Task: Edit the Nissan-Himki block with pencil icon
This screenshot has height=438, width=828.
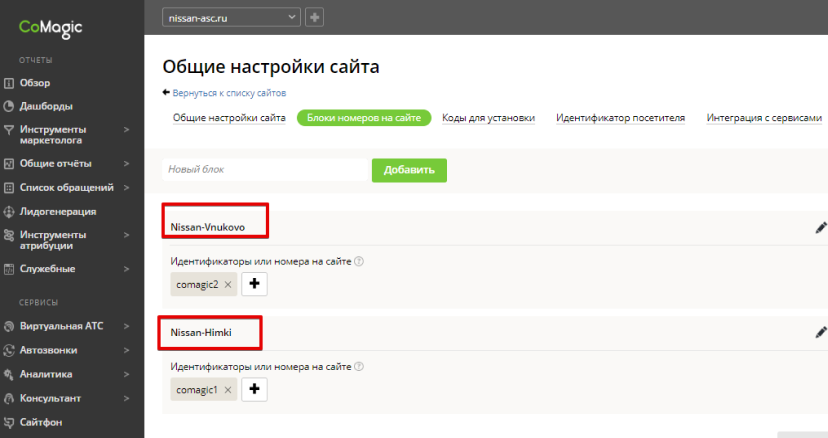Action: coord(821,332)
